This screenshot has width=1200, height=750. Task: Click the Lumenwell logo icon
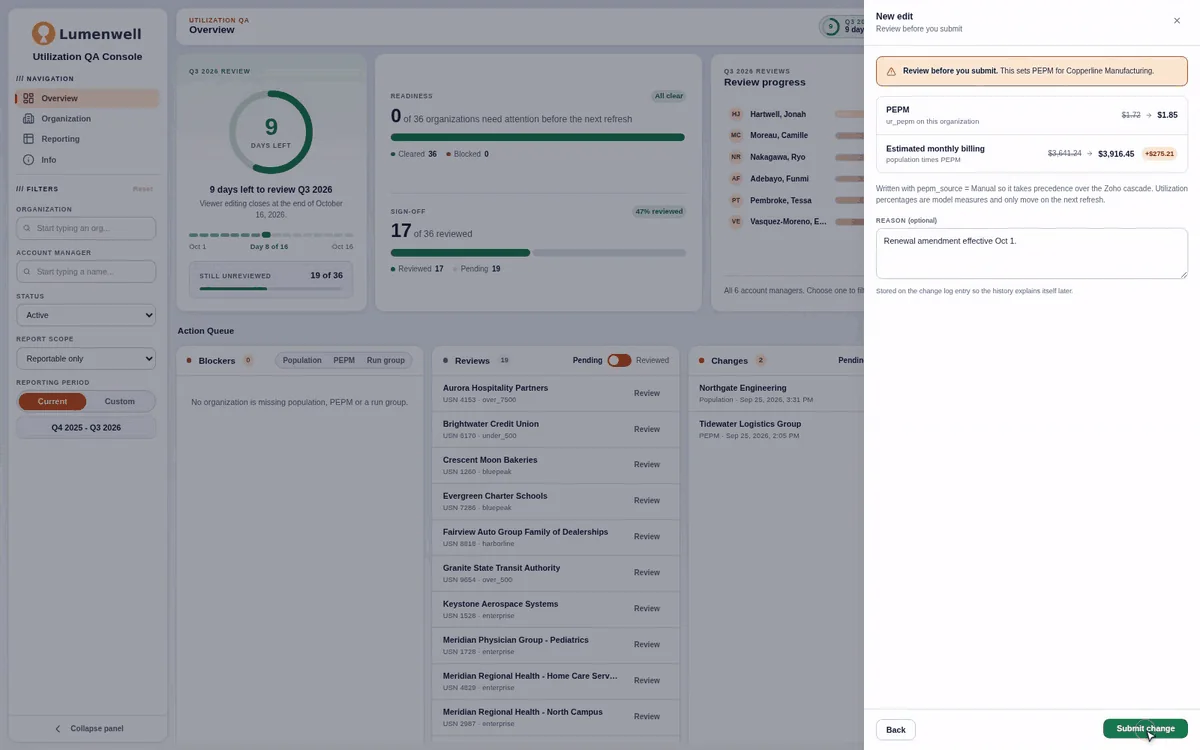[x=43, y=34]
